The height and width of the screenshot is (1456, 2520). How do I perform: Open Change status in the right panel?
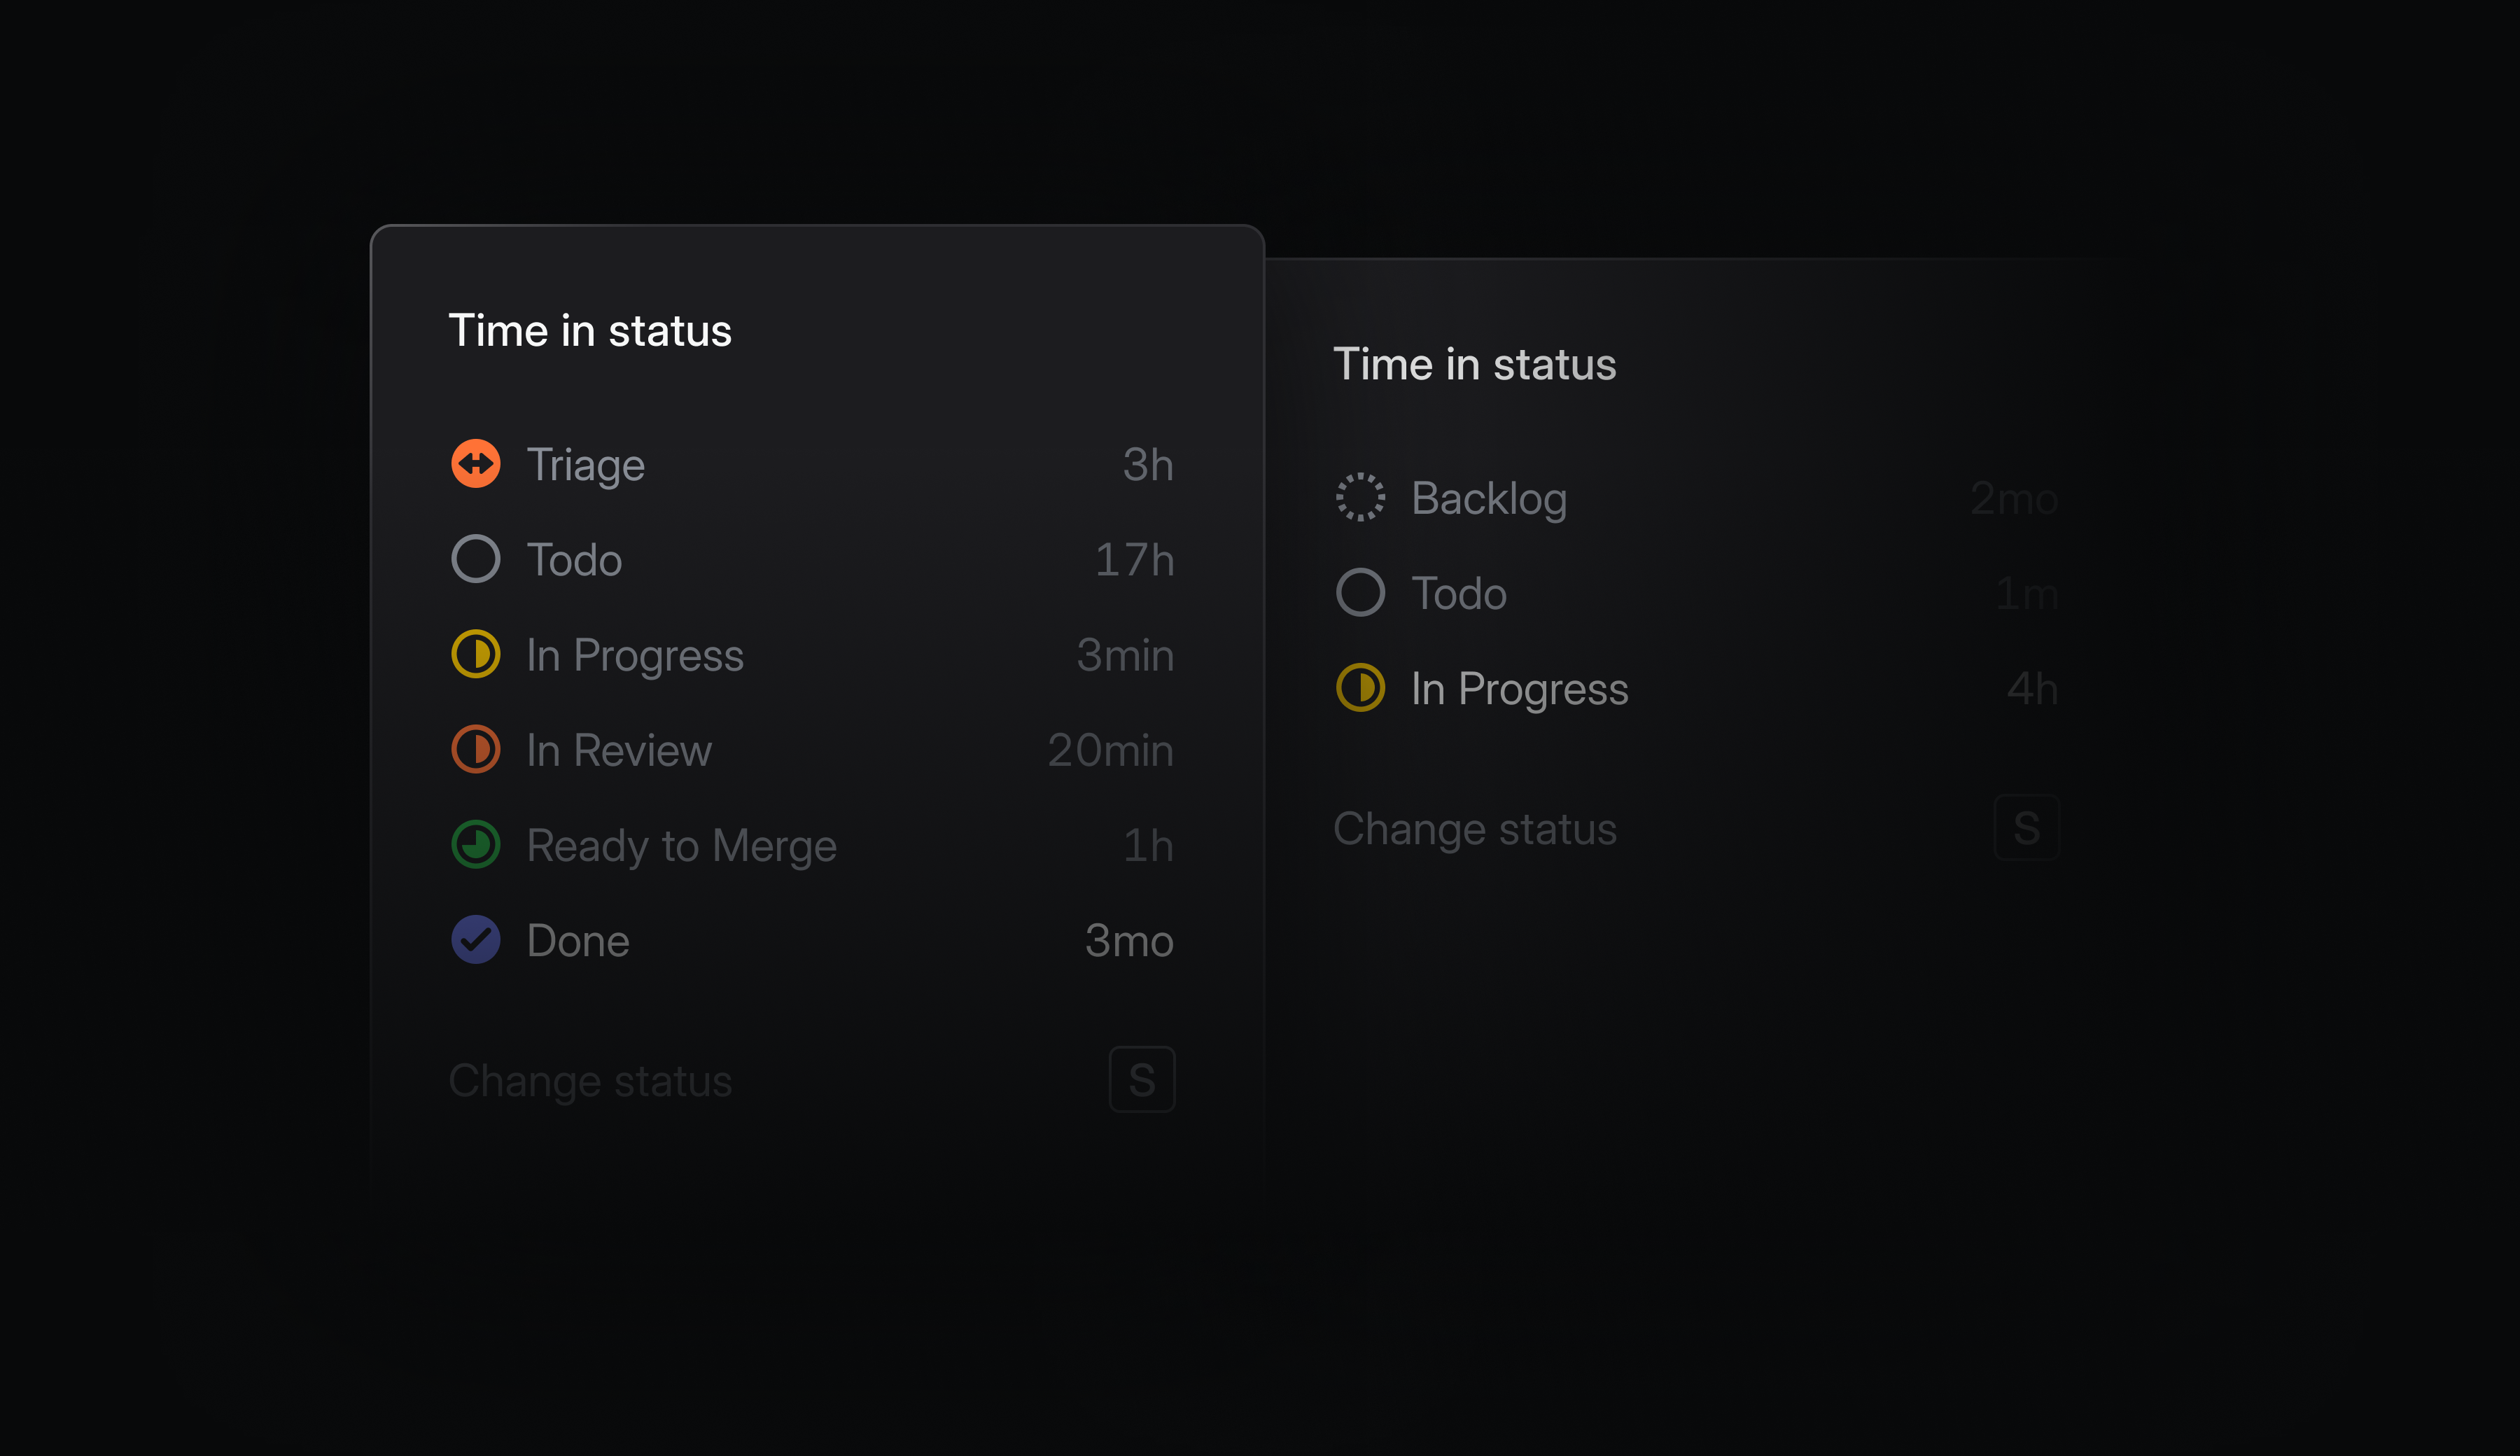tap(1477, 828)
